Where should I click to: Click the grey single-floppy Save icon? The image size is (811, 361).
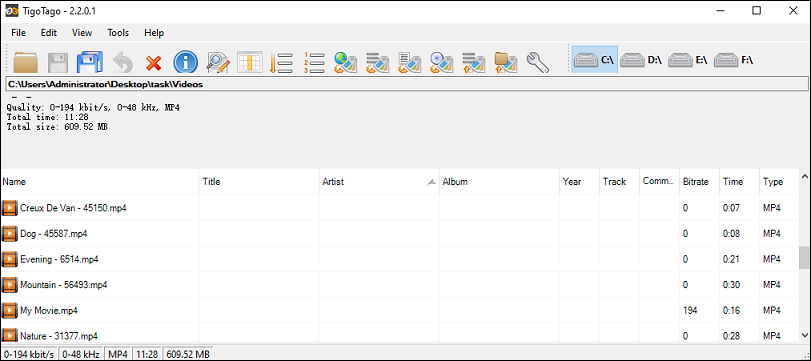(58, 63)
